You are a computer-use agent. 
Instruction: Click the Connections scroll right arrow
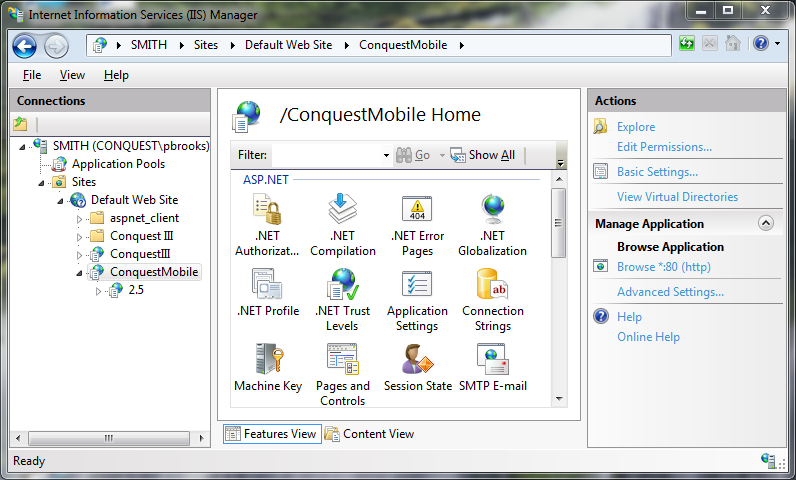pyautogui.click(x=202, y=438)
